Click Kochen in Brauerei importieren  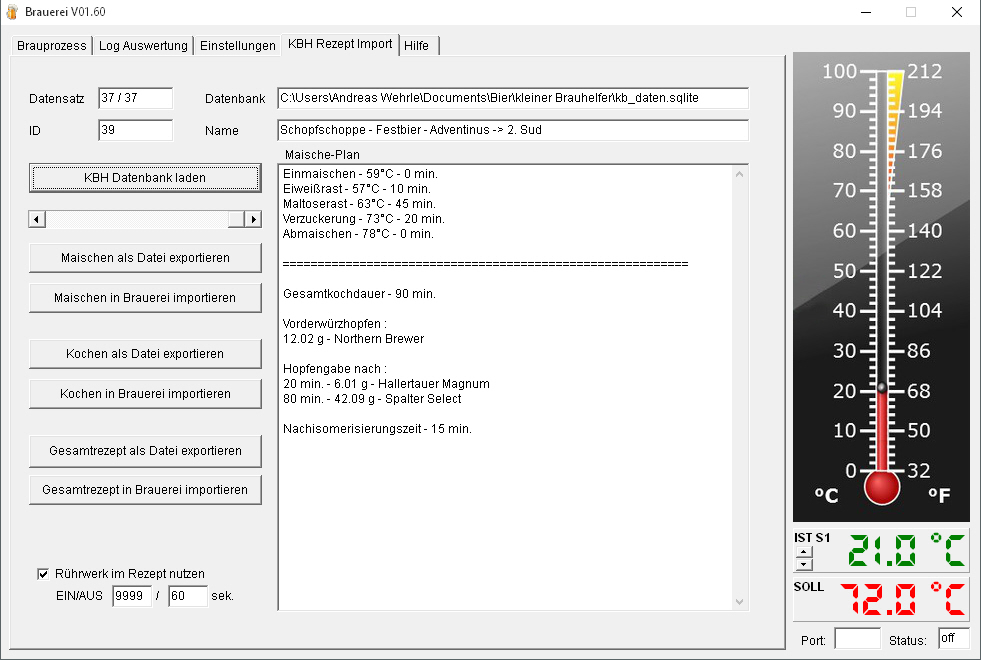tap(145, 394)
